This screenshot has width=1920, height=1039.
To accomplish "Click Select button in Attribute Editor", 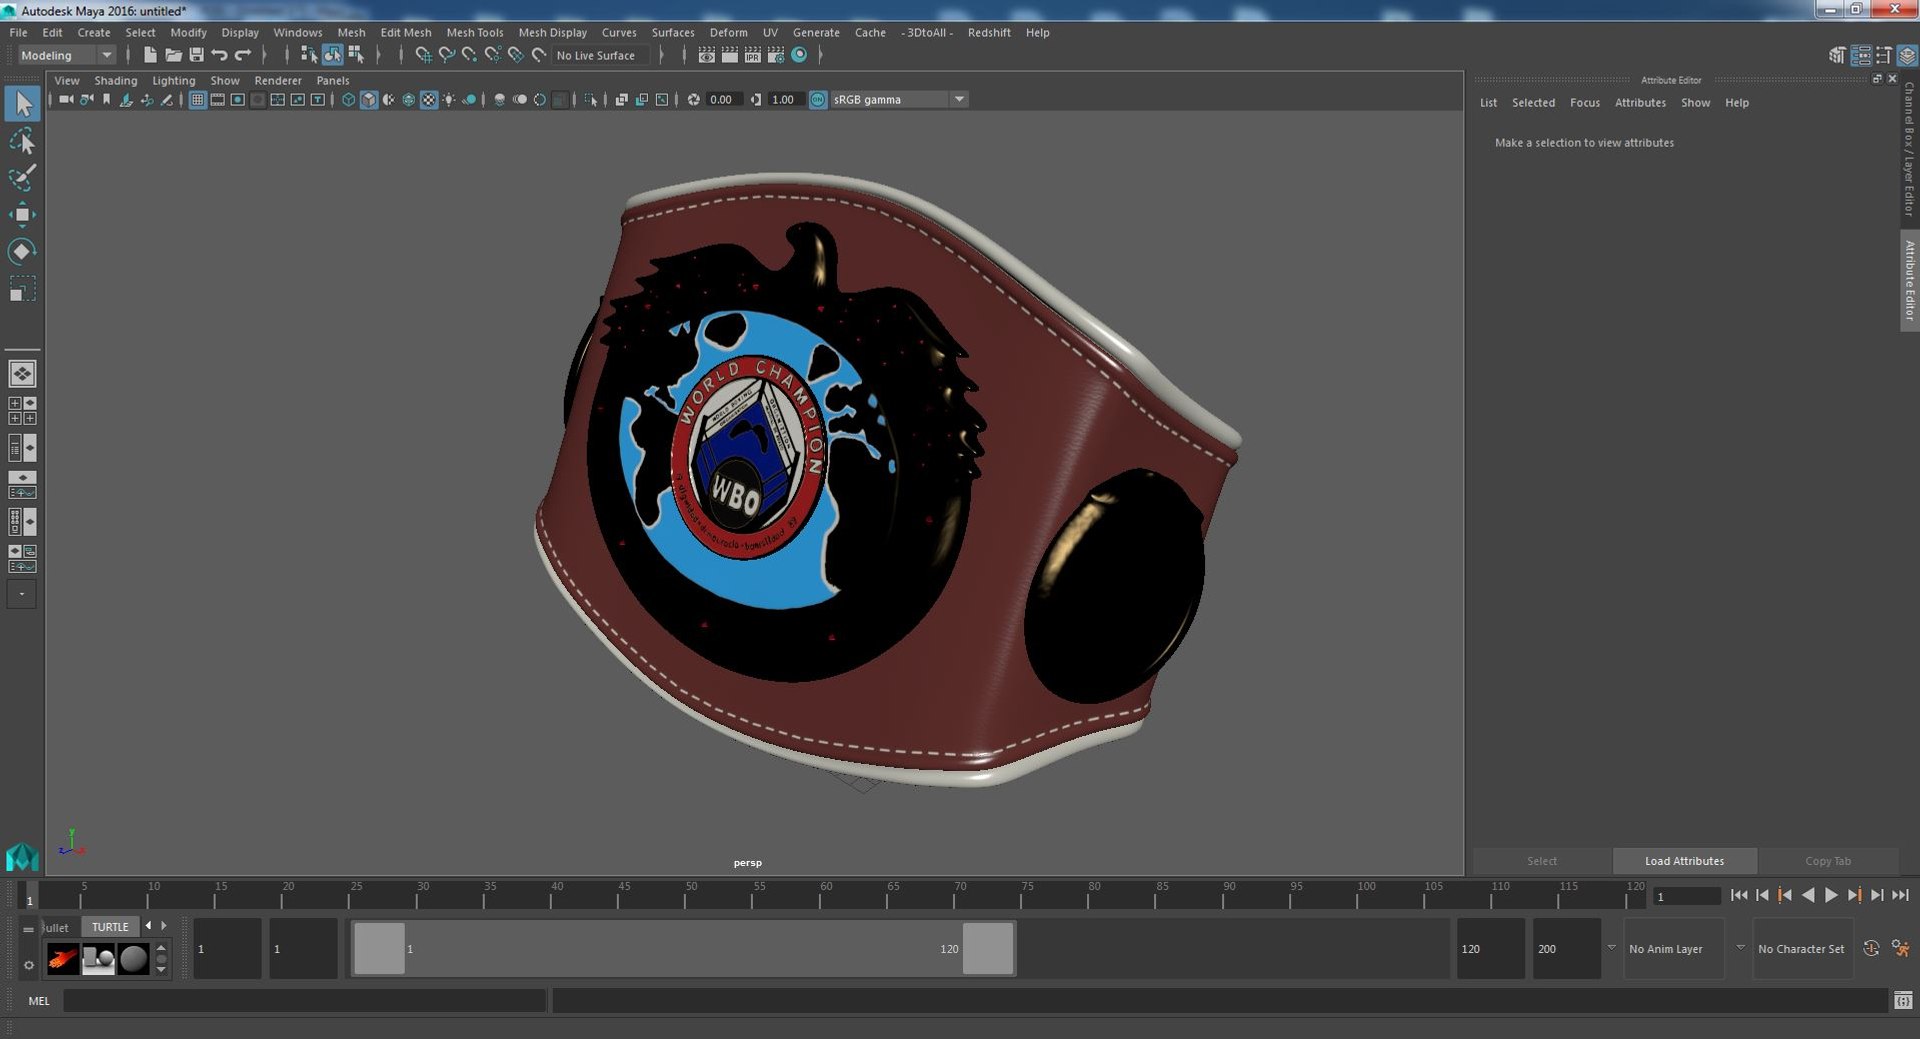I will point(1541,861).
